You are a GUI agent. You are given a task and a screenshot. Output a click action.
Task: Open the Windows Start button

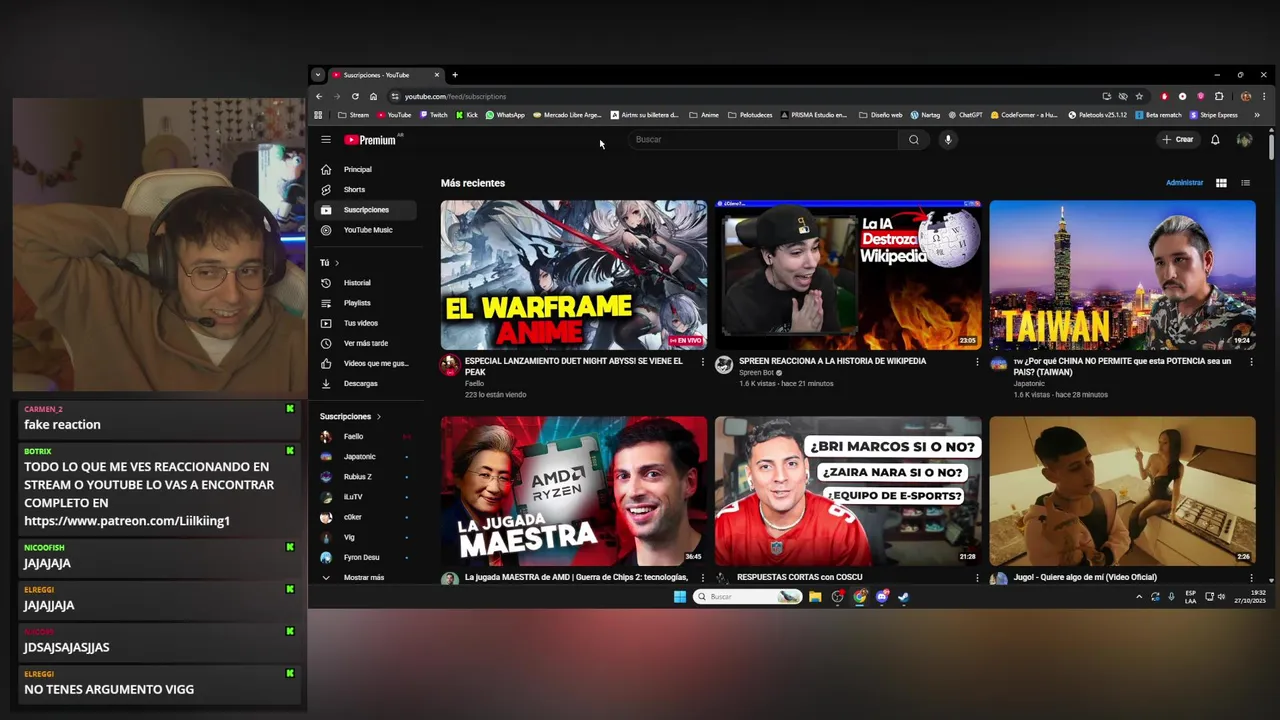pos(680,597)
